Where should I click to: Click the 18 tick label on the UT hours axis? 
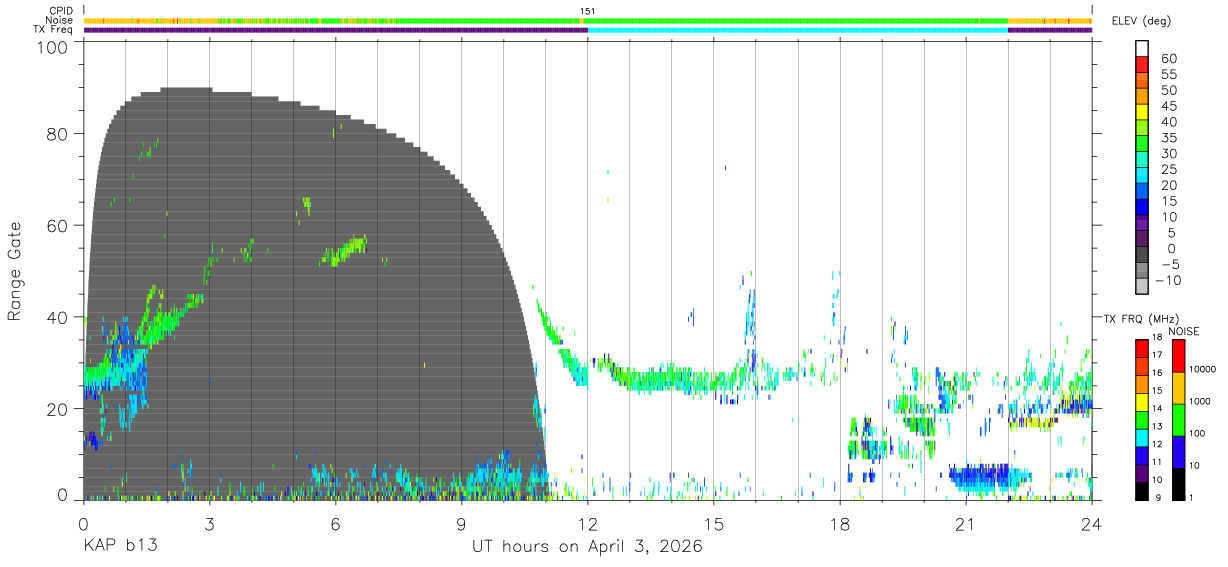pyautogui.click(x=839, y=524)
